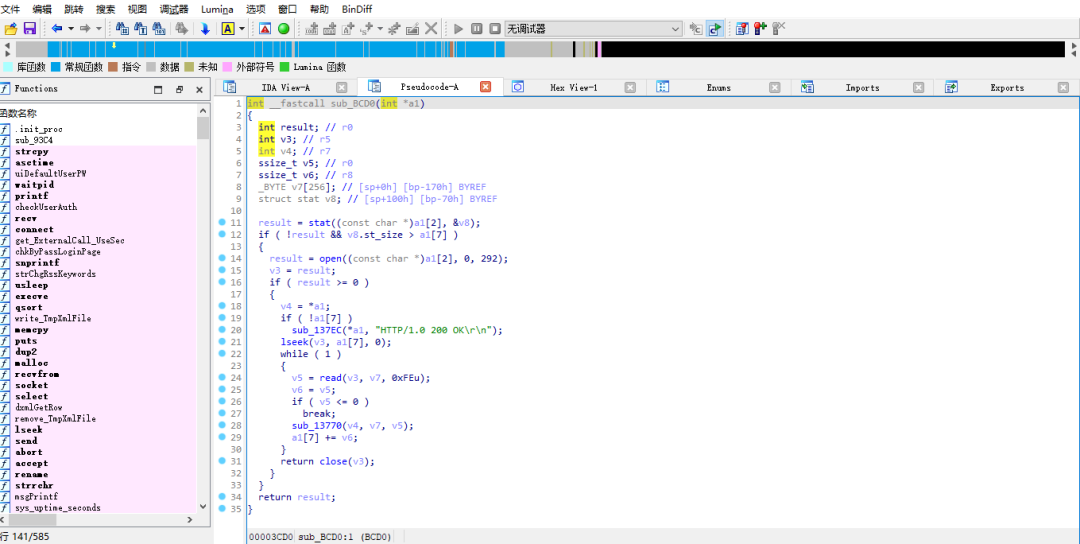Open the 文件 menu
This screenshot has width=1080, height=544.
[10, 10]
